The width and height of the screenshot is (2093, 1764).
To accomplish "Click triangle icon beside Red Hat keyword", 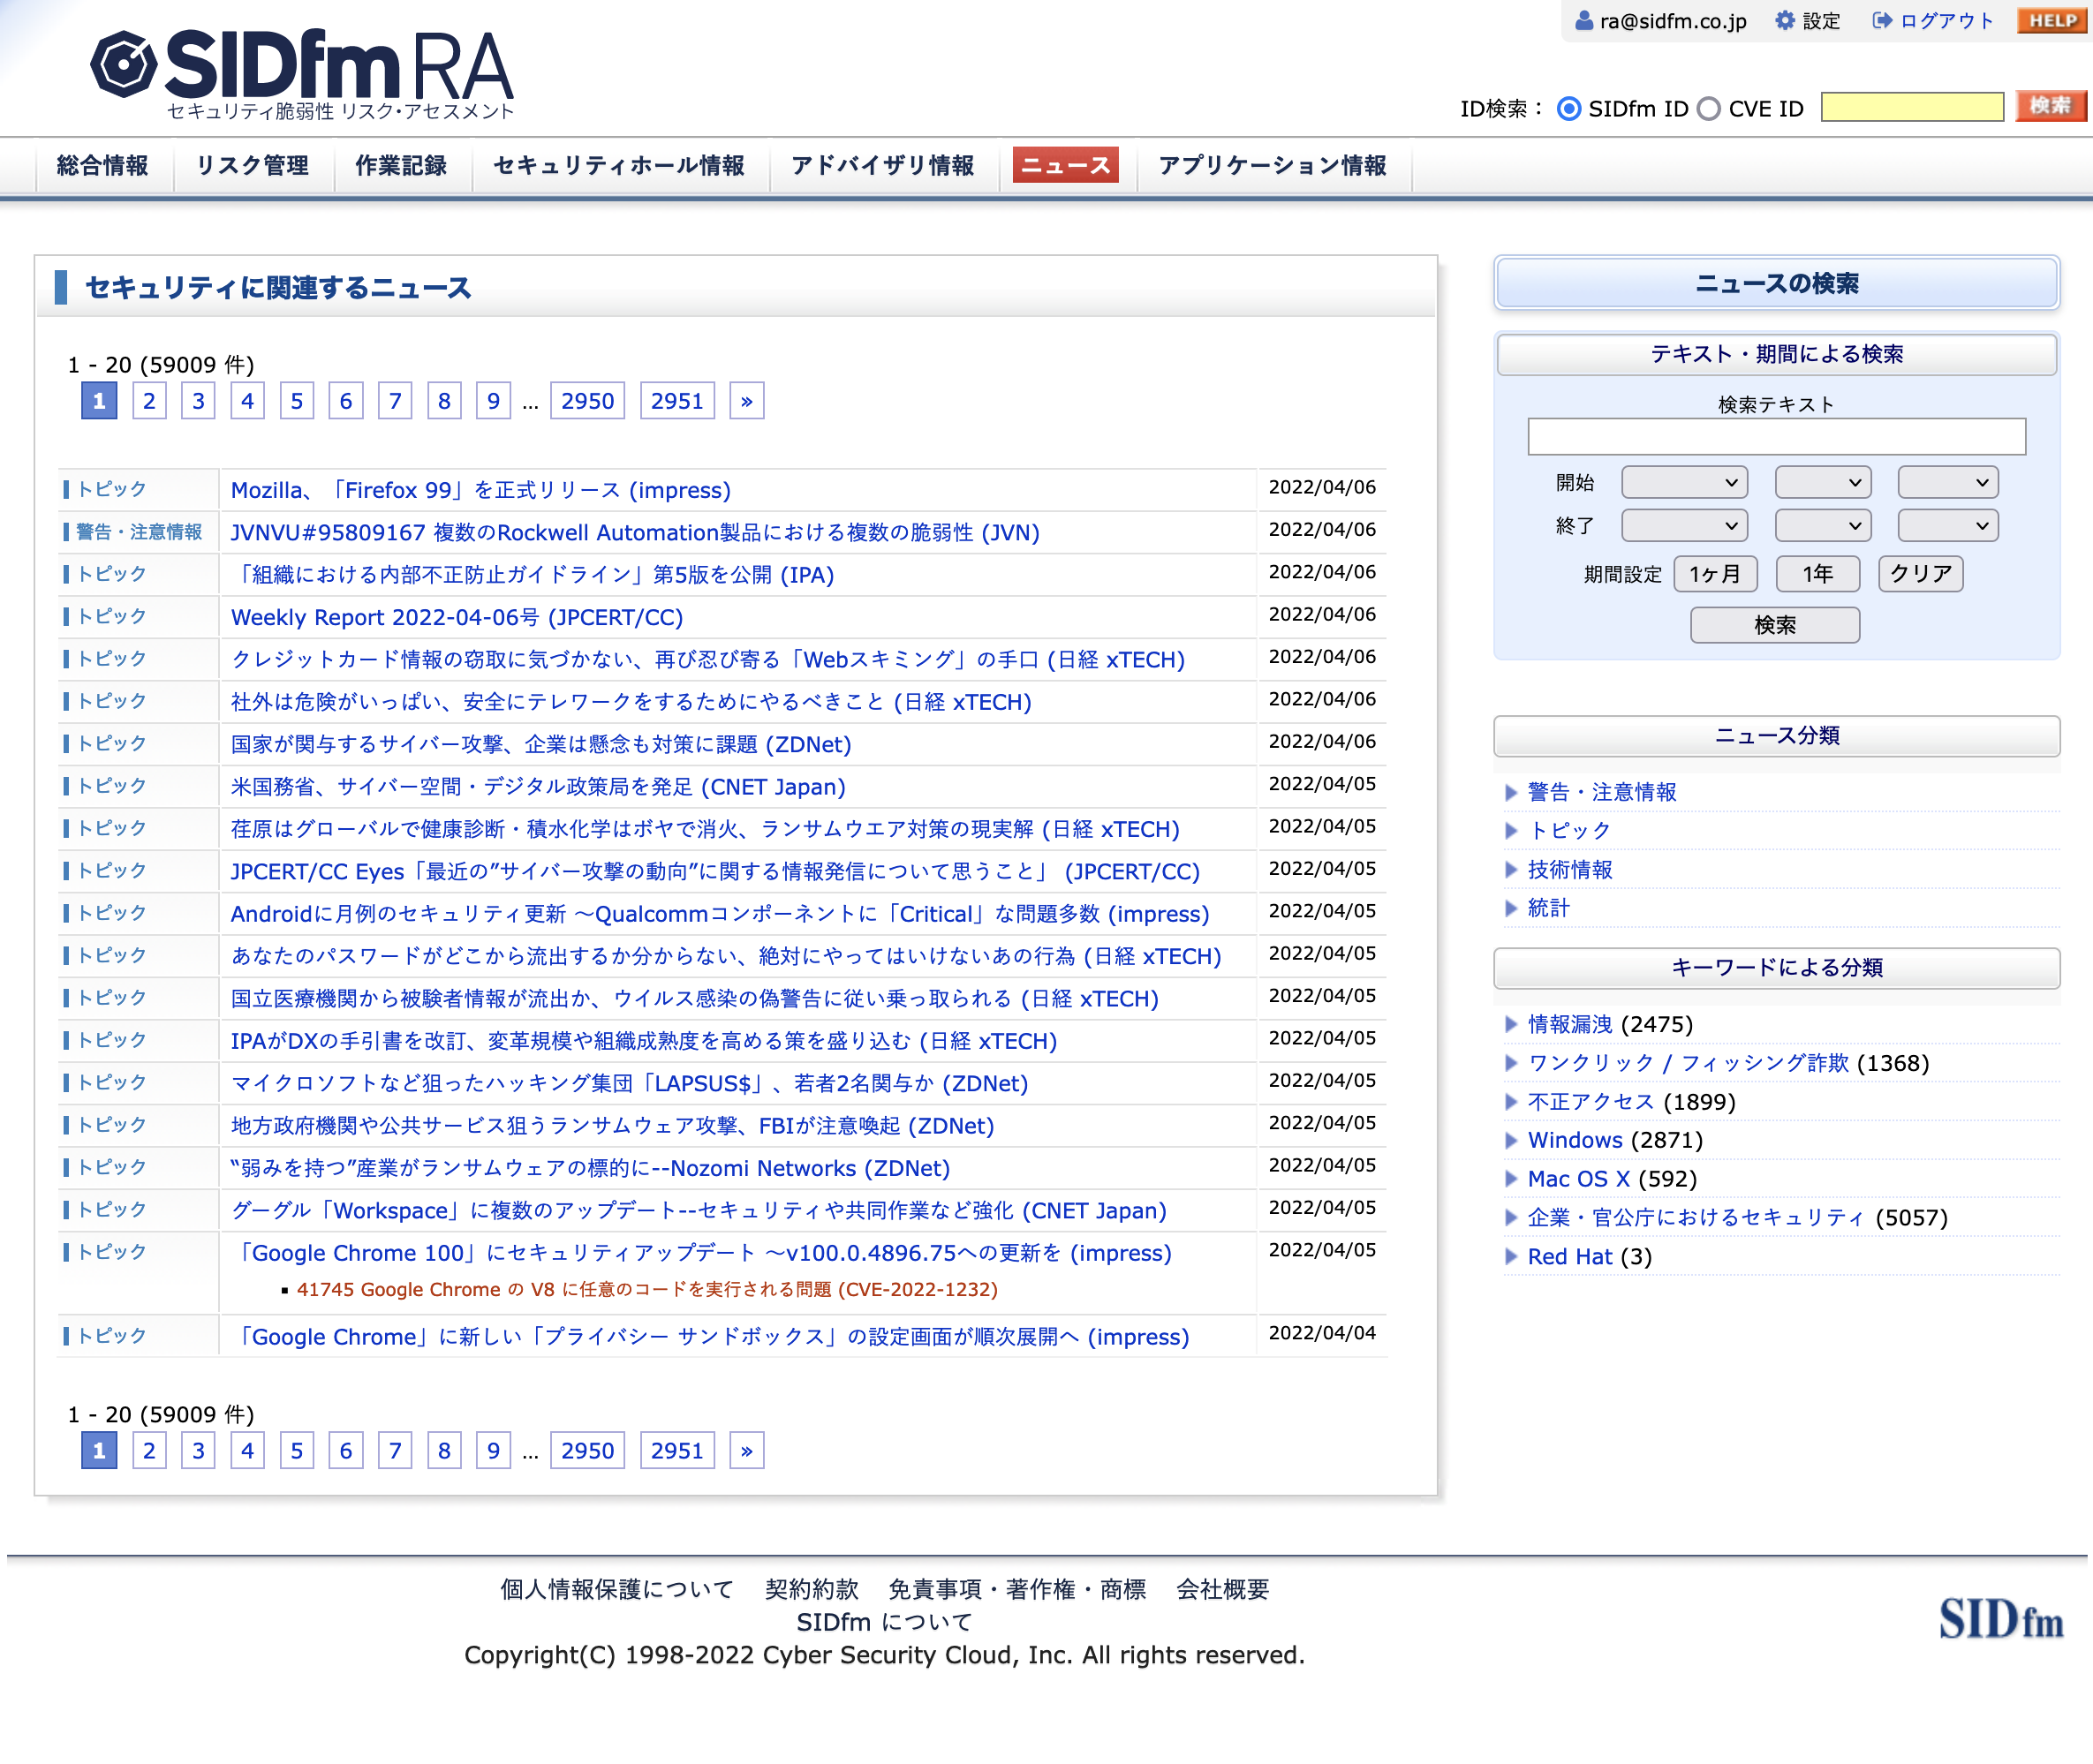I will [x=1511, y=1257].
